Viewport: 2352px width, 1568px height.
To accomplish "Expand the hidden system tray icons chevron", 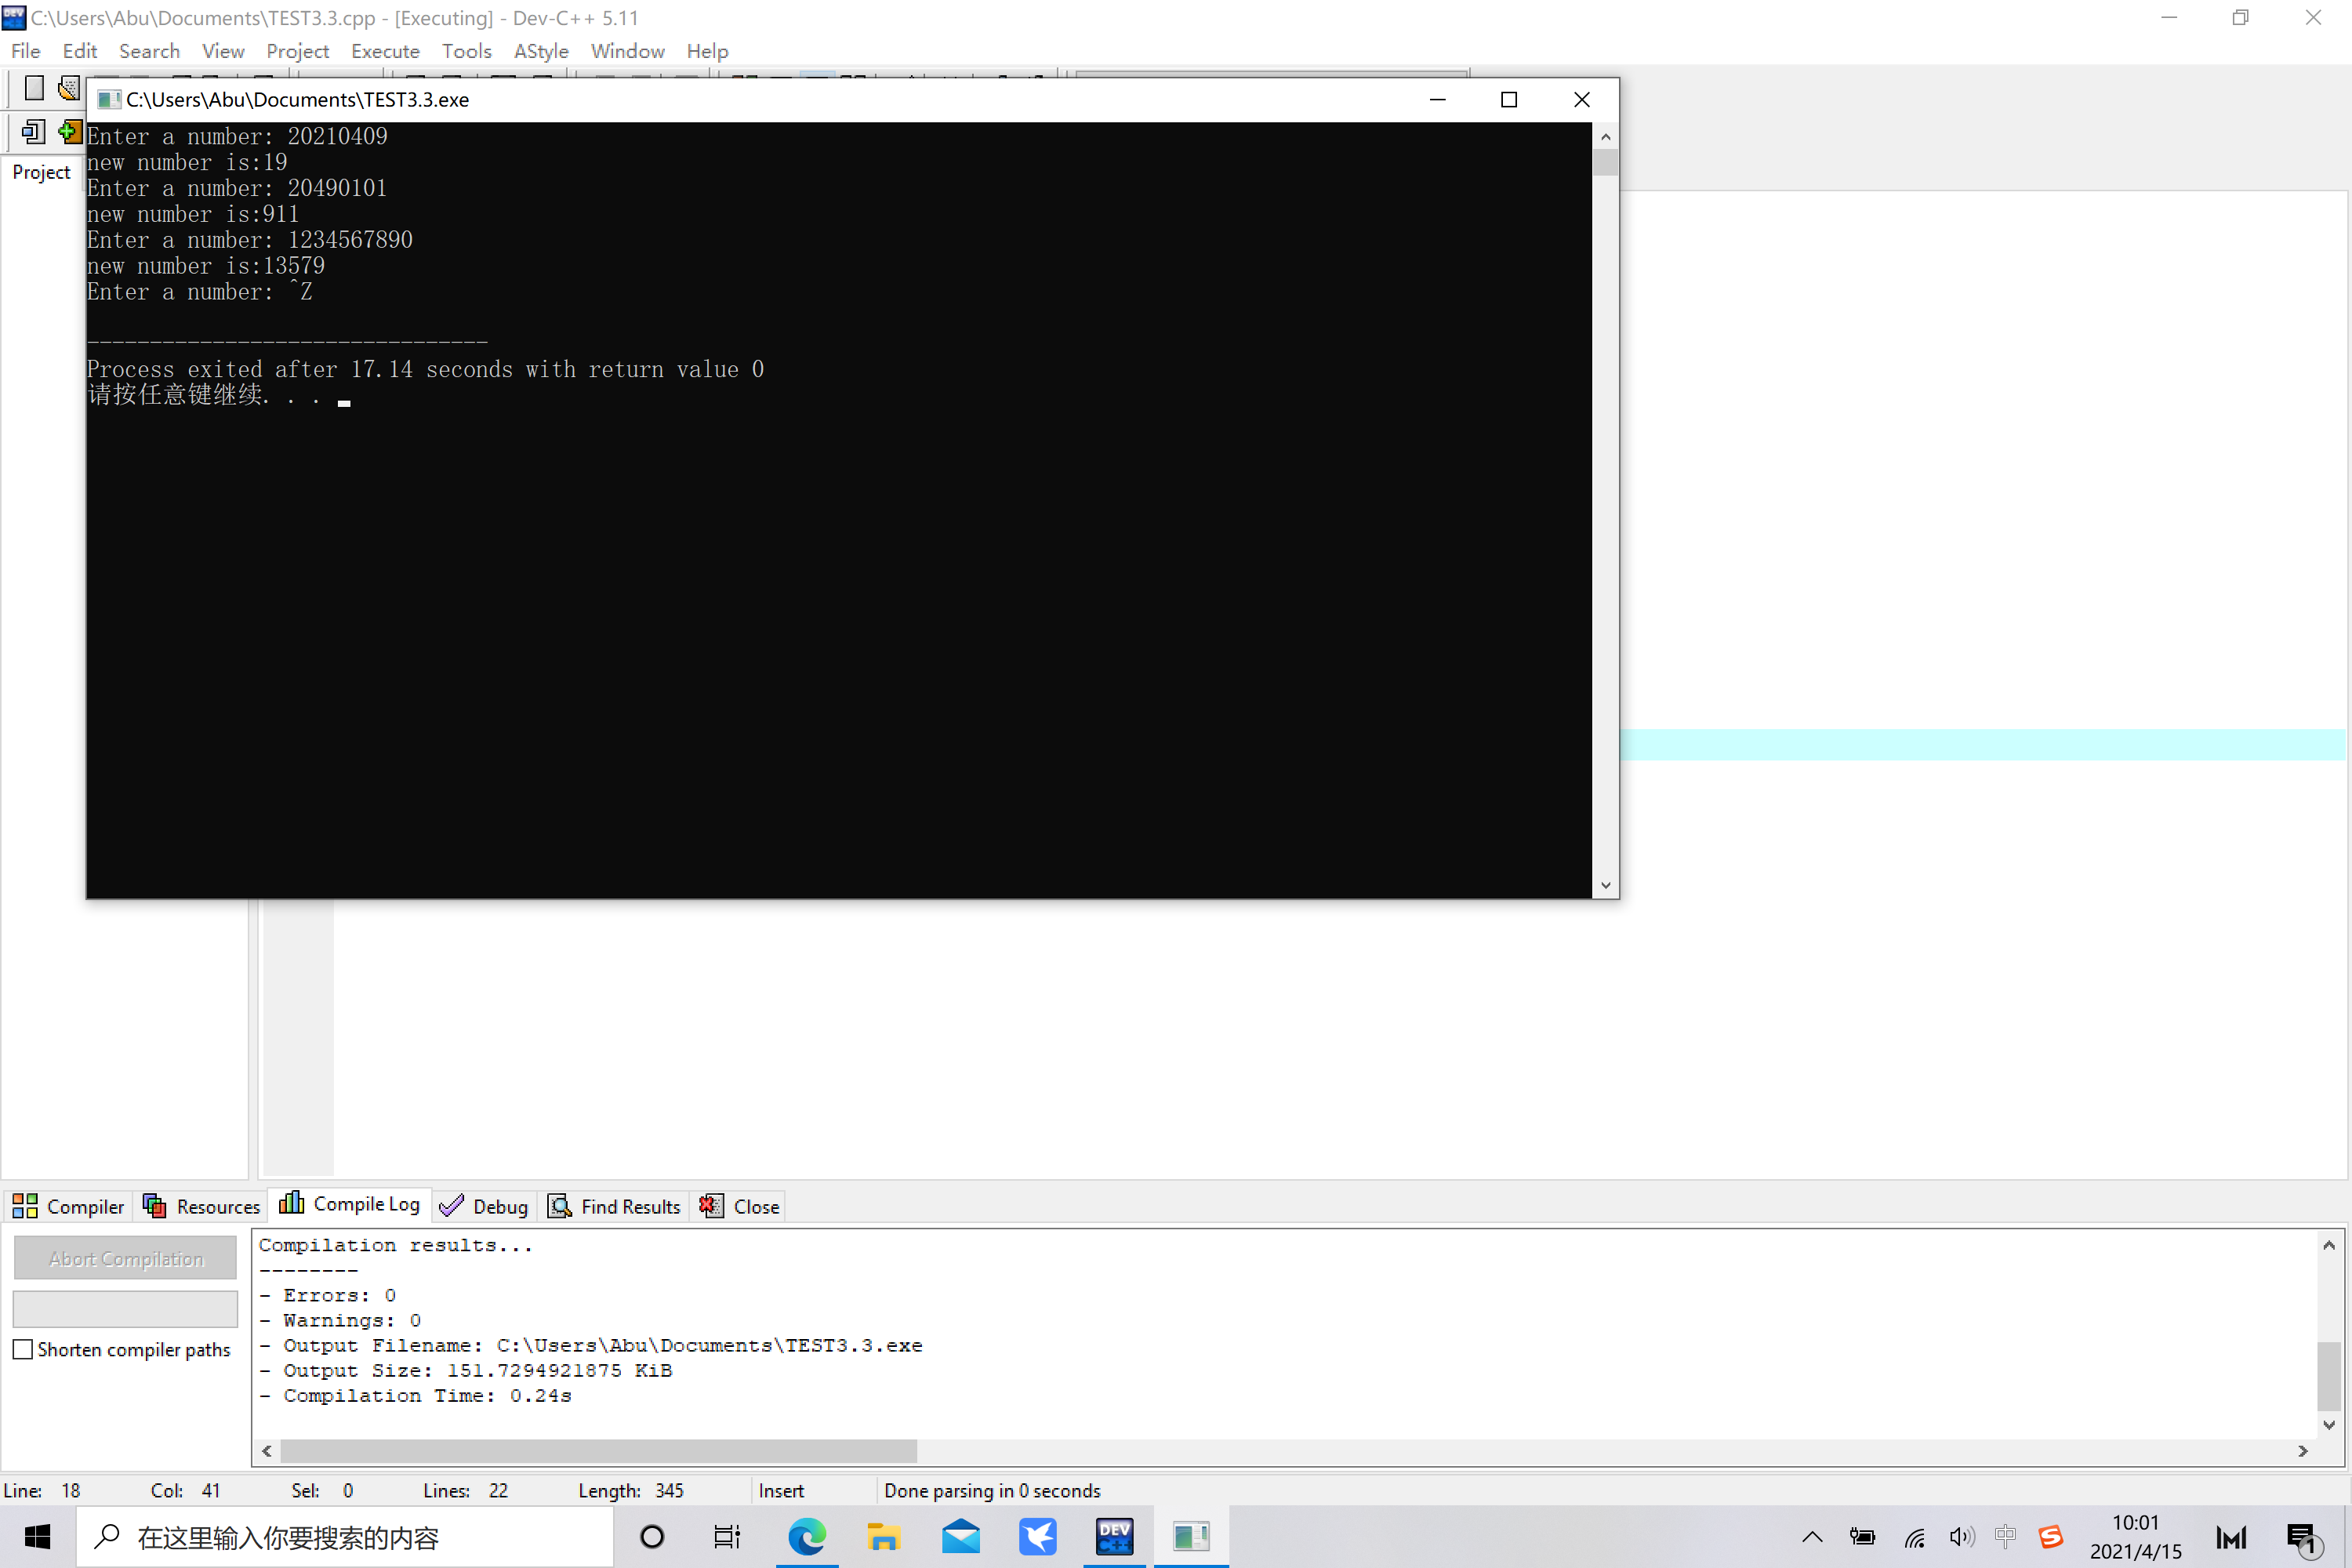I will point(1812,1537).
